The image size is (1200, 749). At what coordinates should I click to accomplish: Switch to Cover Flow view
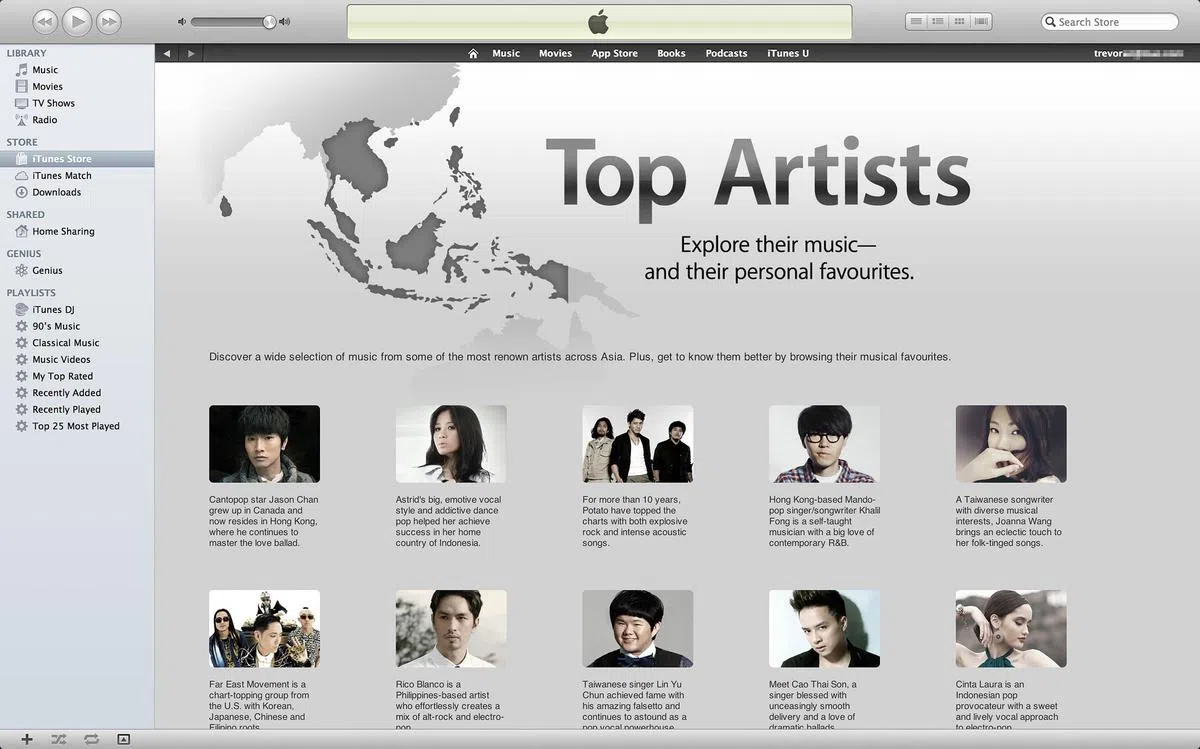(980, 20)
